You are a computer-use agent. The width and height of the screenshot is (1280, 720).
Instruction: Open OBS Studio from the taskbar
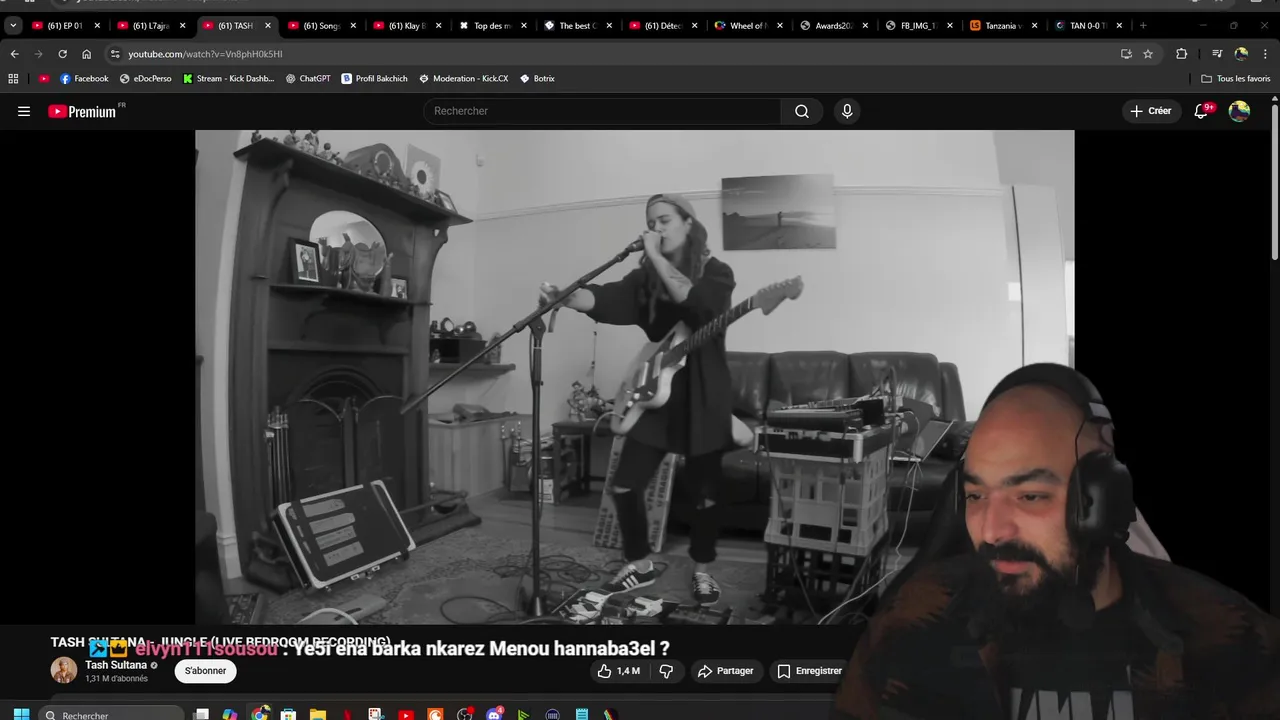(x=465, y=714)
